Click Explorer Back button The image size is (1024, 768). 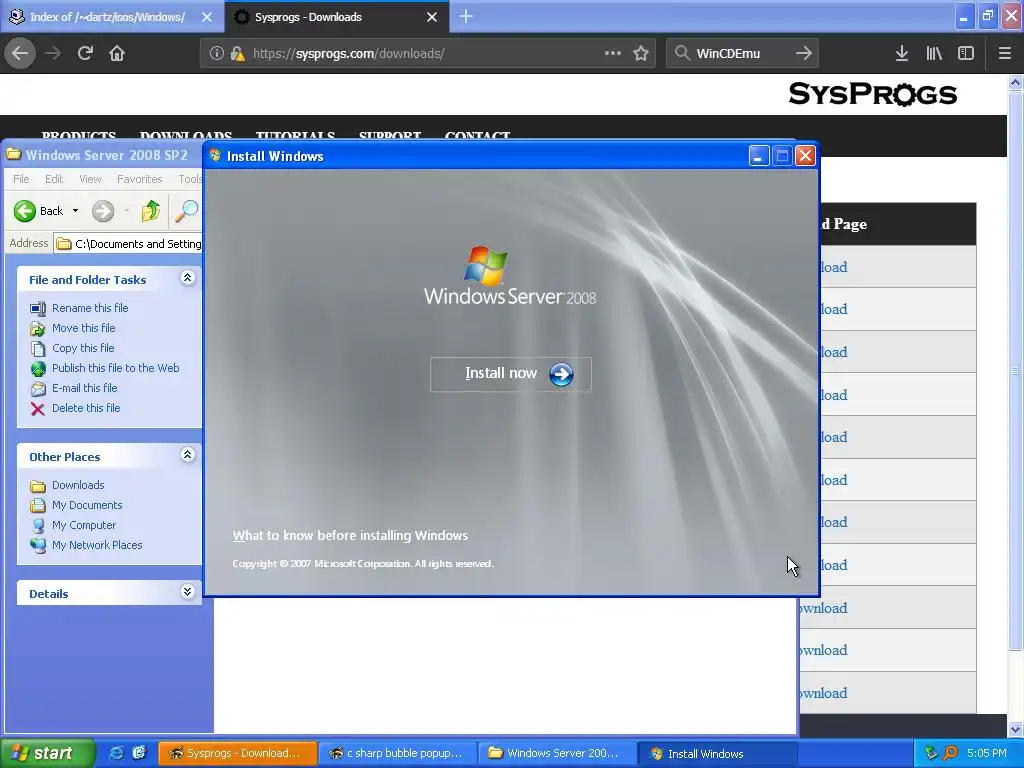click(39, 211)
